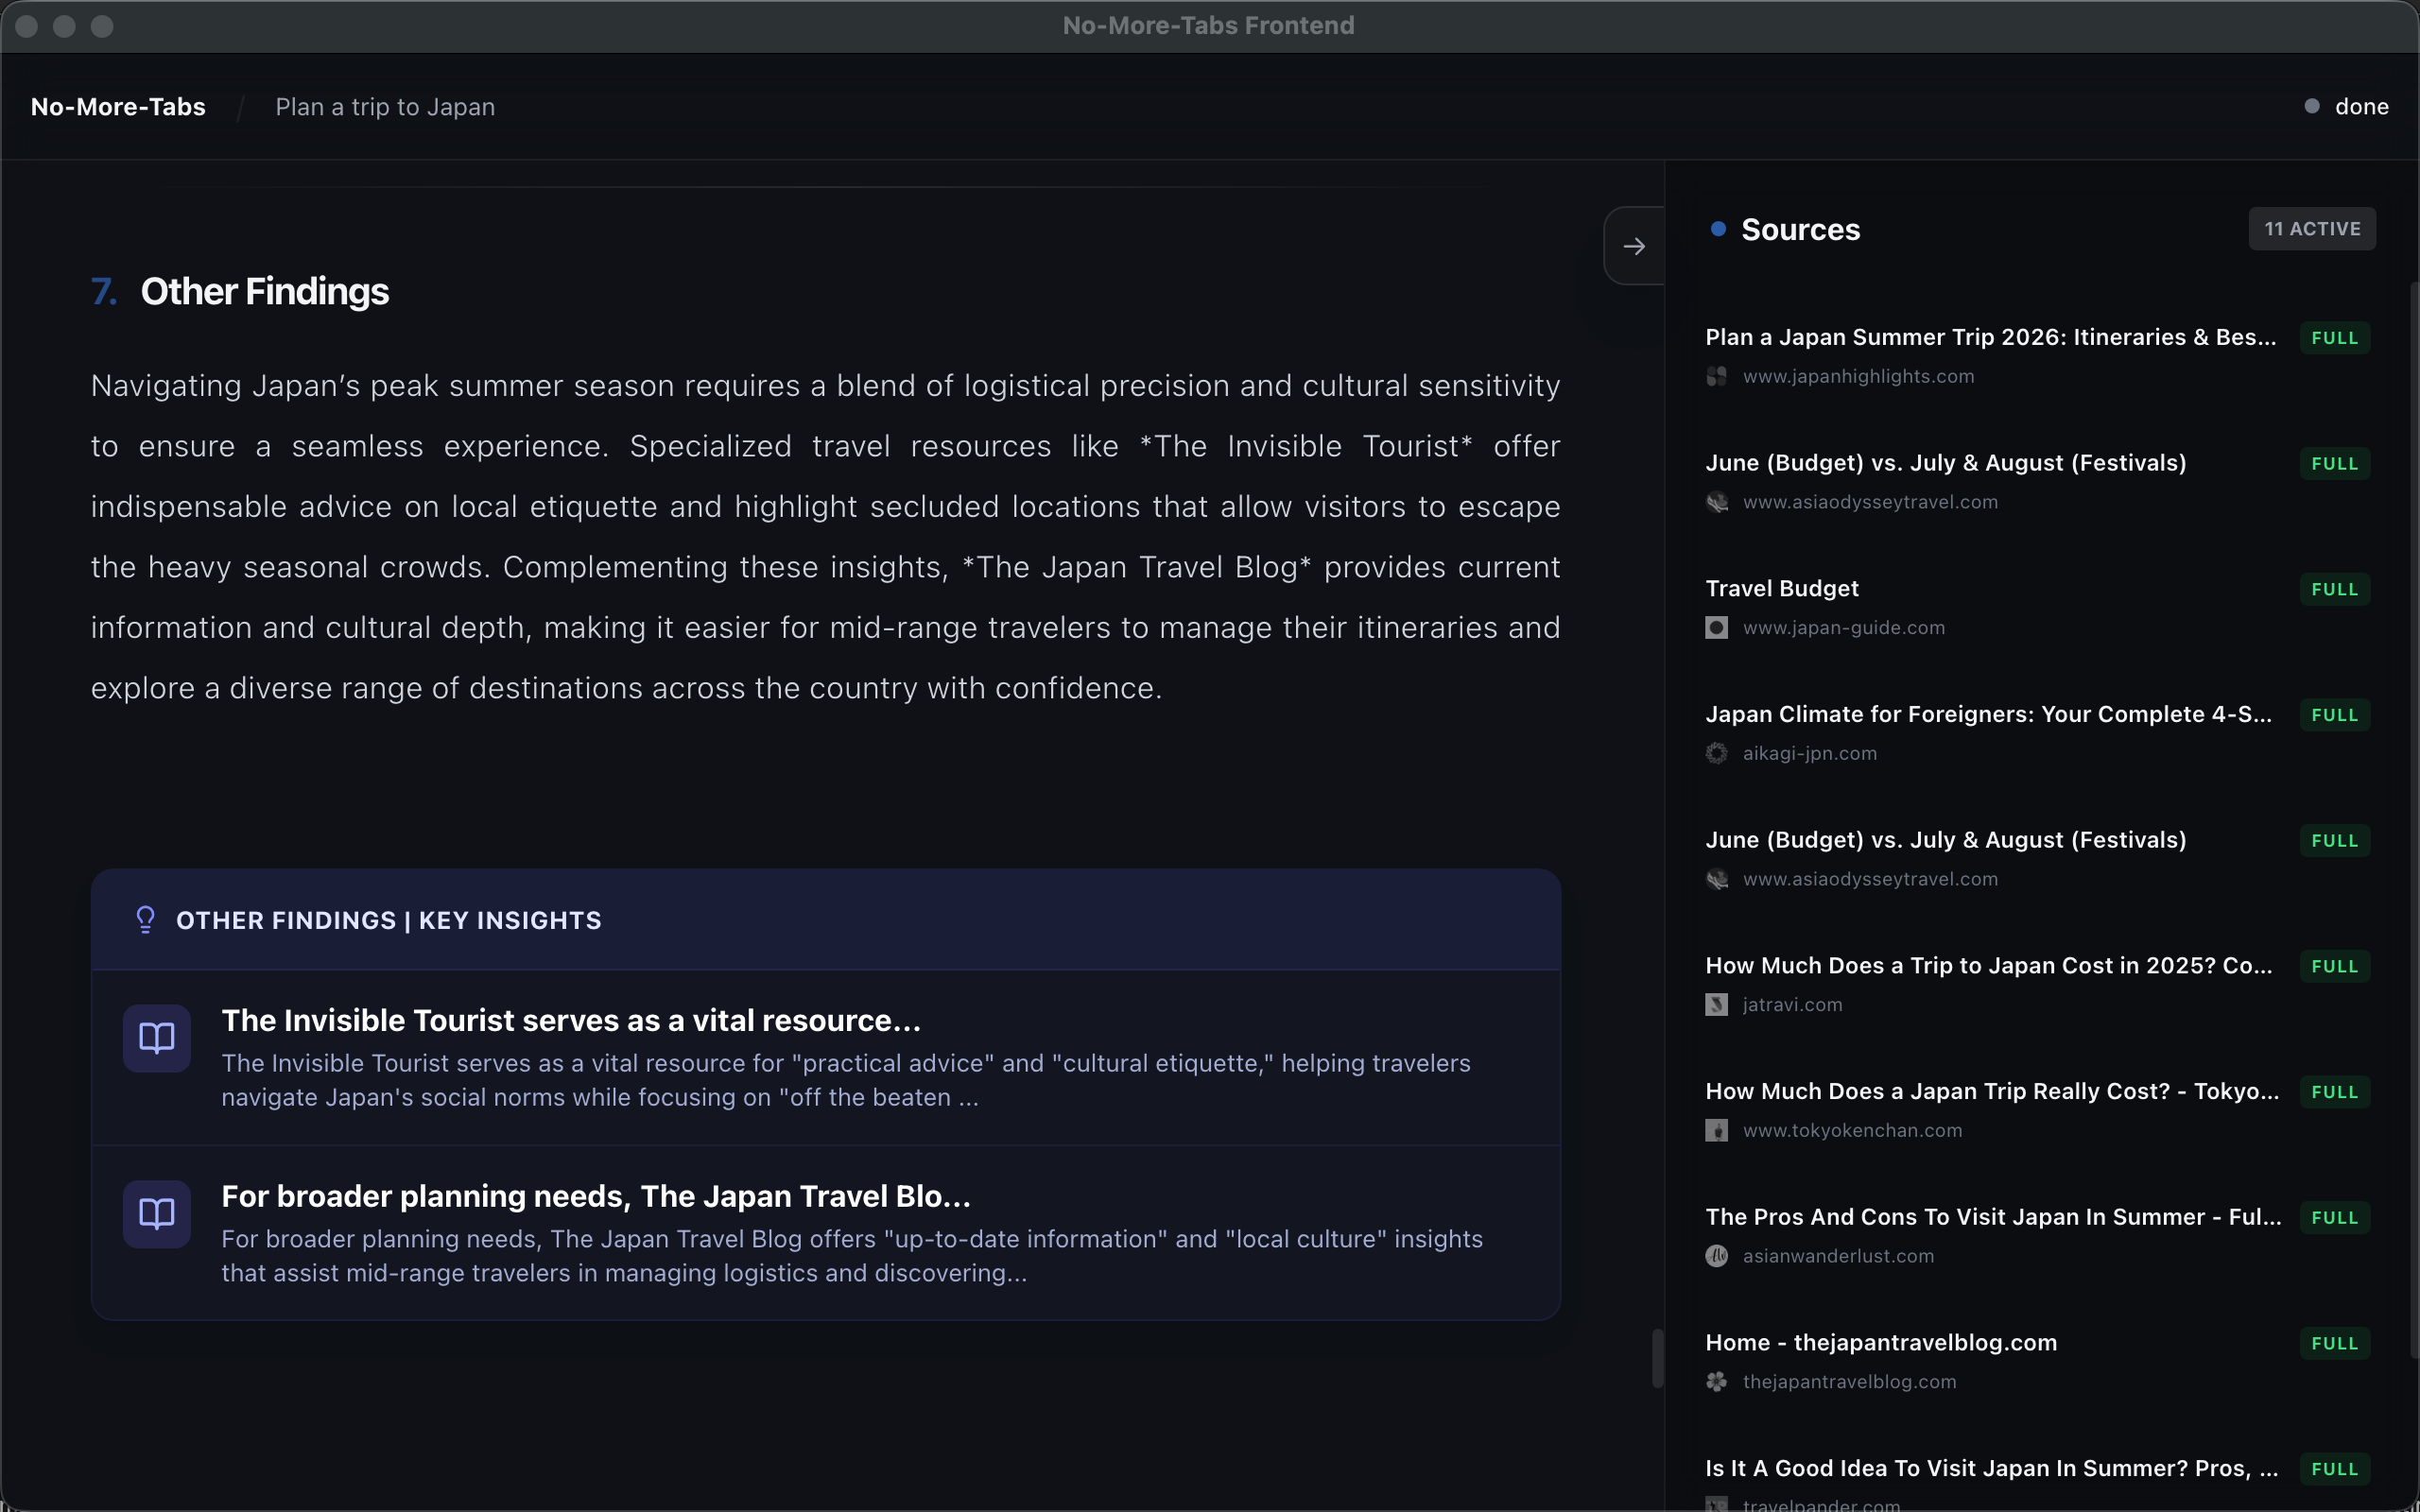Collapse sources panel with arrow button
Viewport: 2420px width, 1512px height.
tap(1634, 246)
